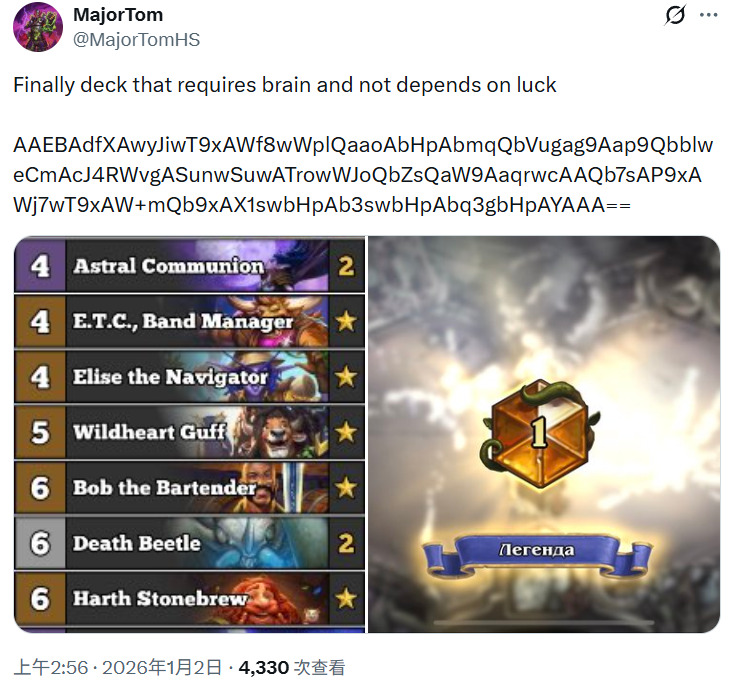Open the three-dot more options menu

tap(708, 15)
